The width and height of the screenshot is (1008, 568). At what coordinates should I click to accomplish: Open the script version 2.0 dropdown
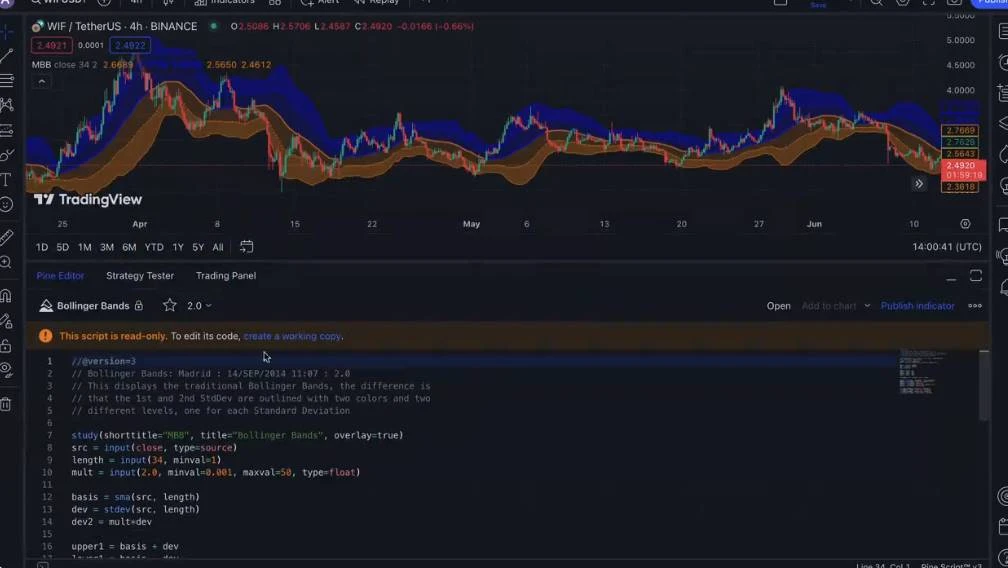[199, 306]
